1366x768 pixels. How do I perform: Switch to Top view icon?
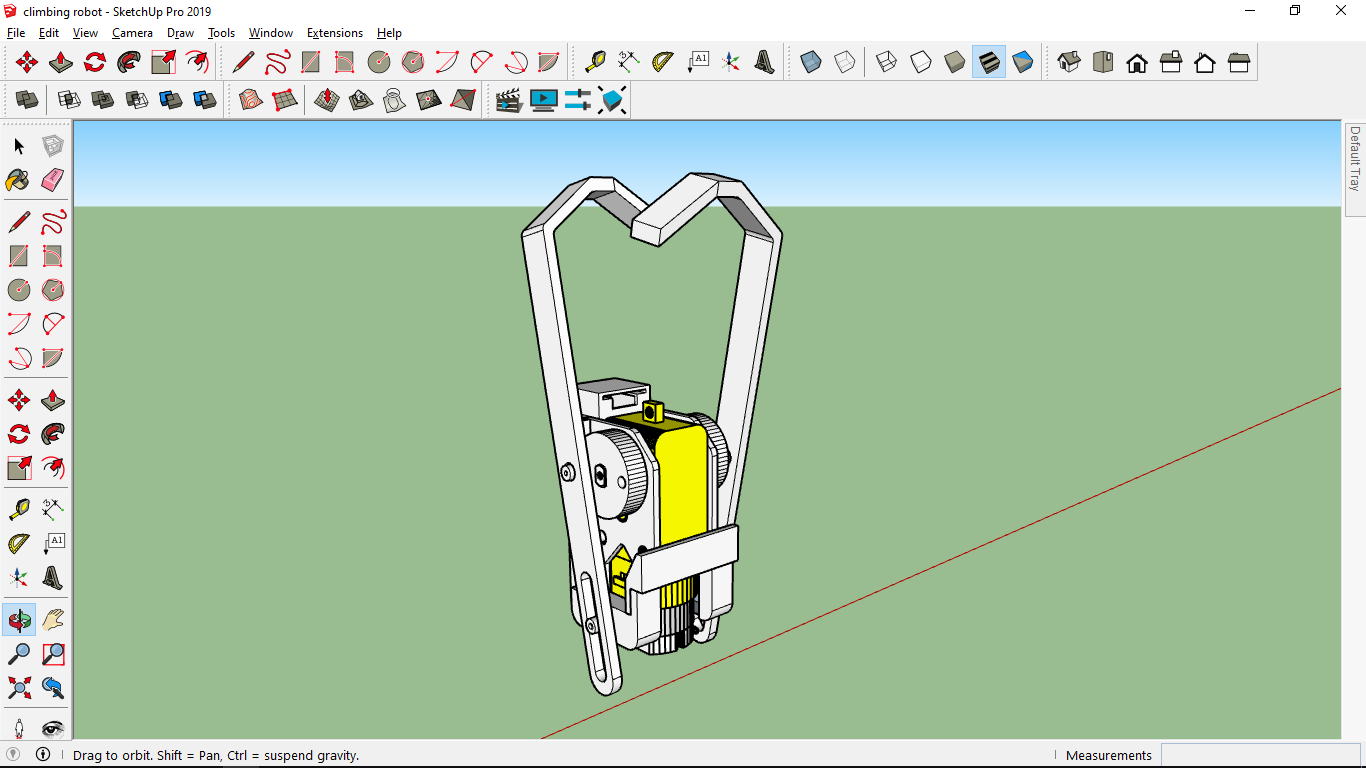tap(1103, 62)
